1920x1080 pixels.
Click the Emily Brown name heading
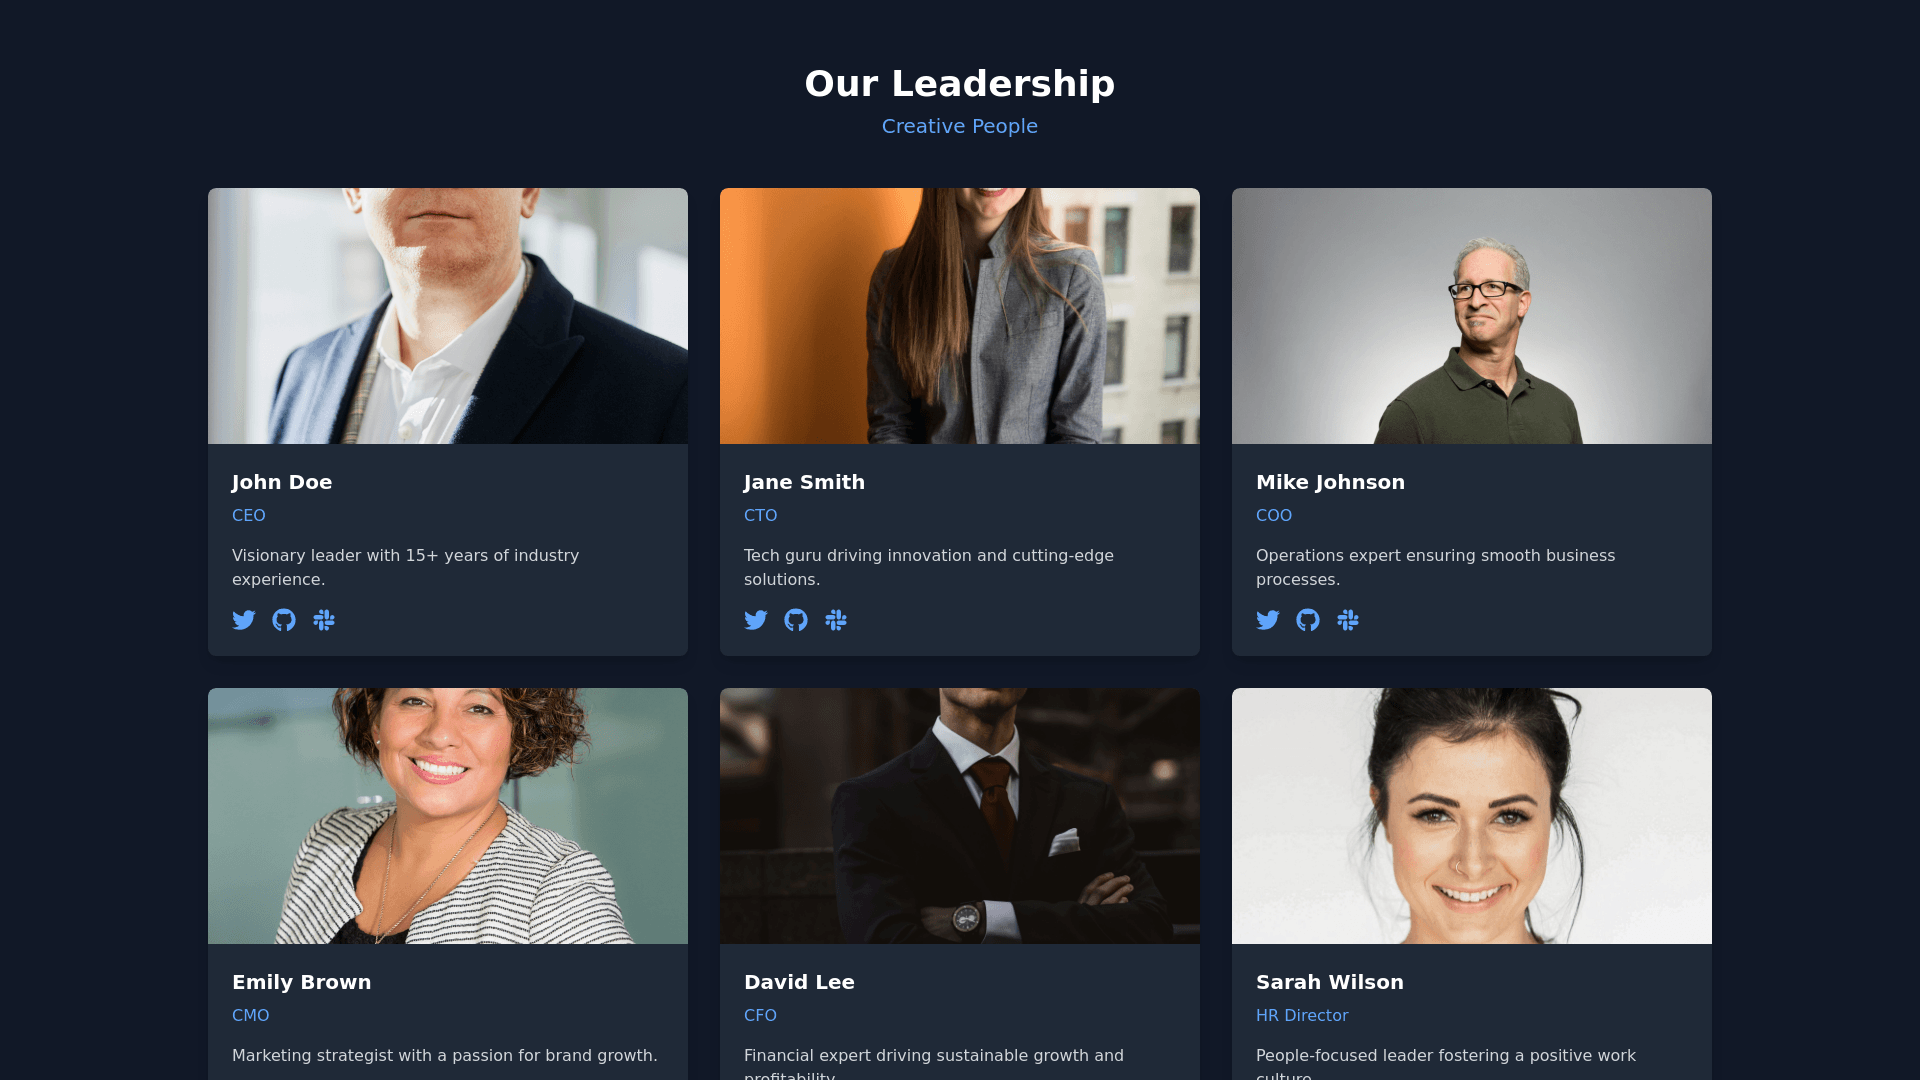[x=301, y=982]
